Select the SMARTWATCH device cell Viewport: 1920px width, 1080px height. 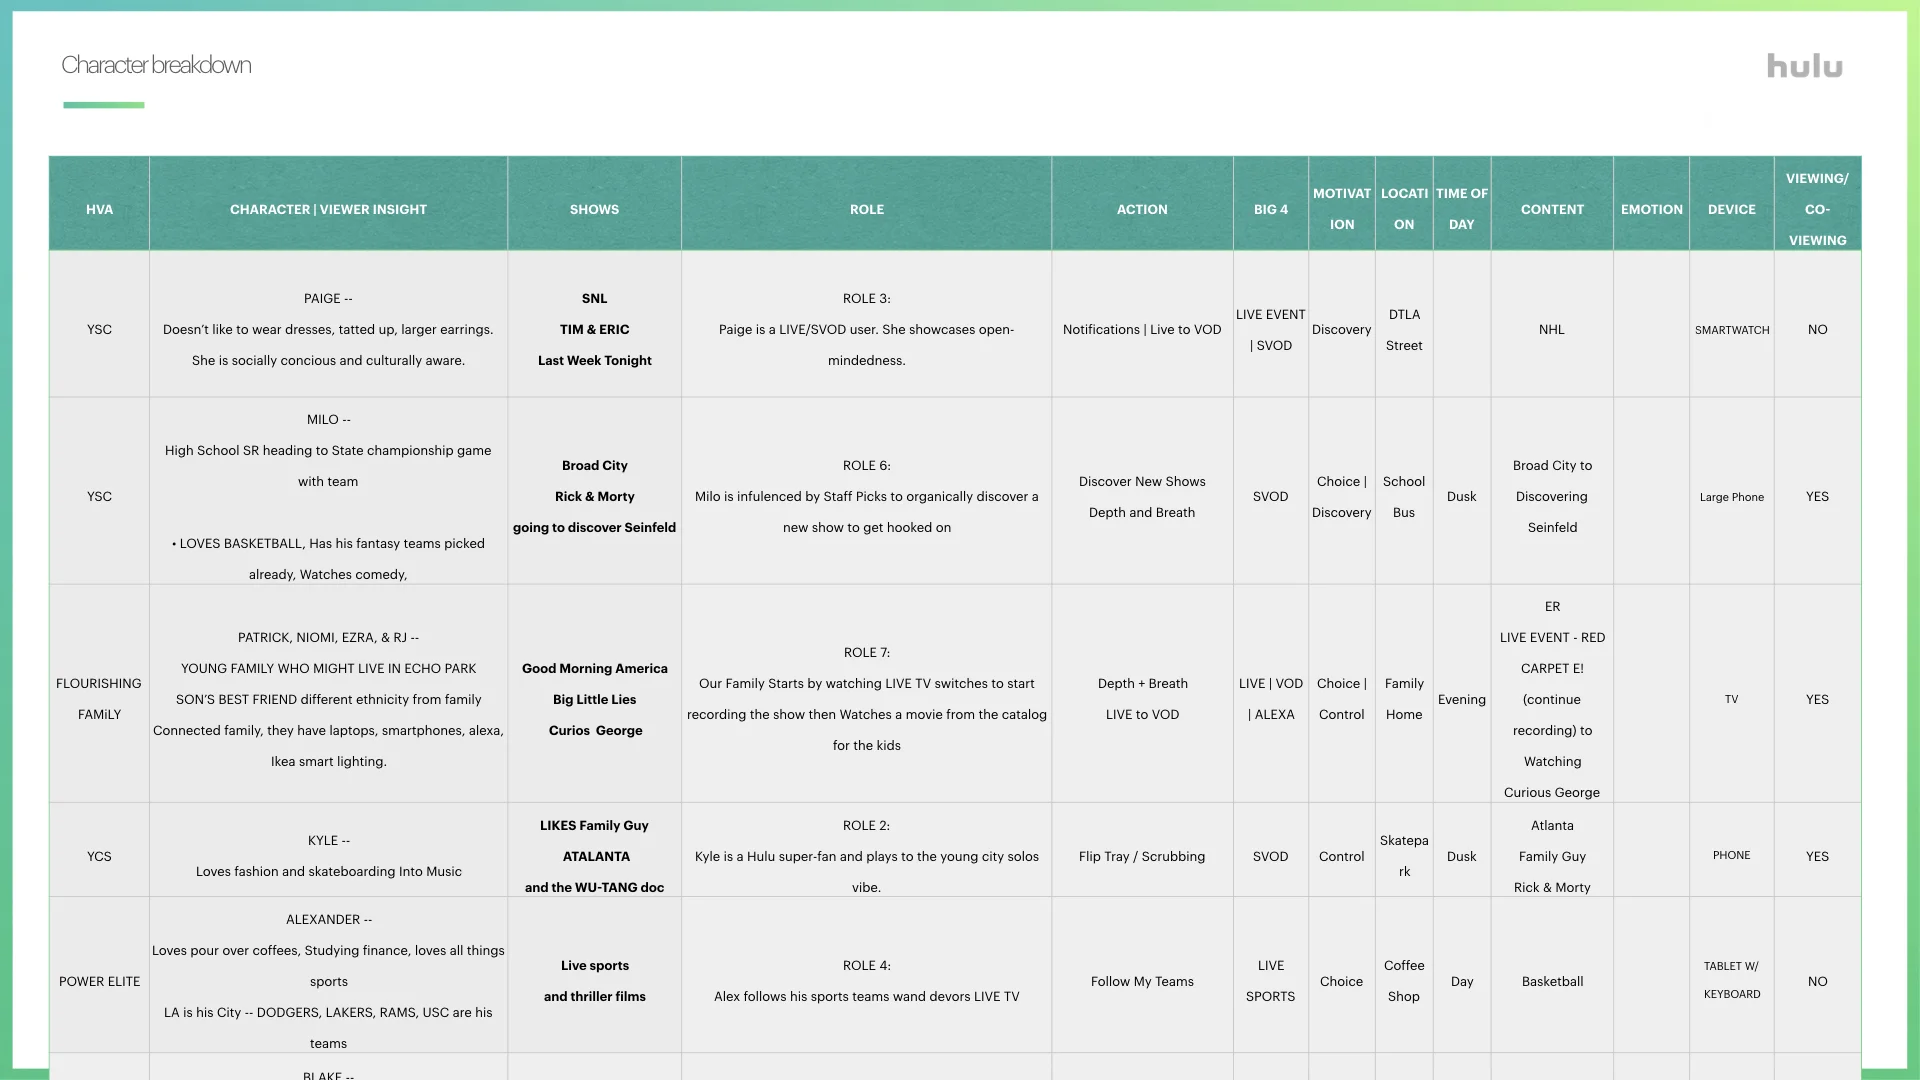coord(1731,330)
